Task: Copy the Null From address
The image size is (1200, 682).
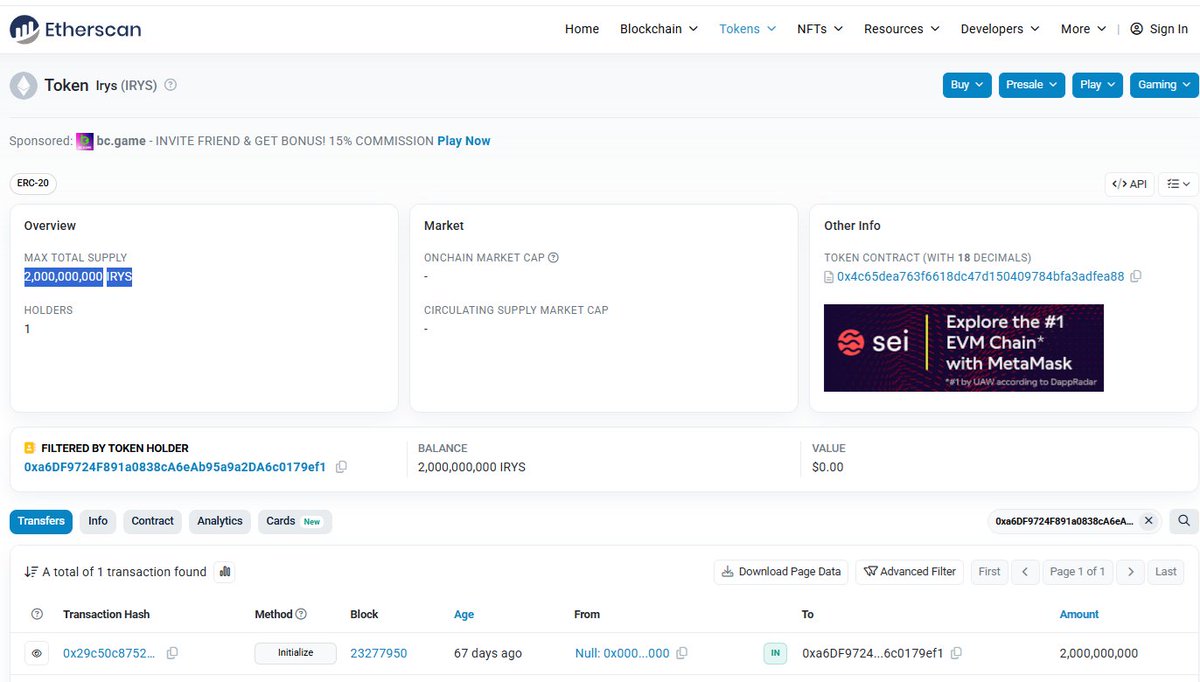Action: (x=682, y=653)
